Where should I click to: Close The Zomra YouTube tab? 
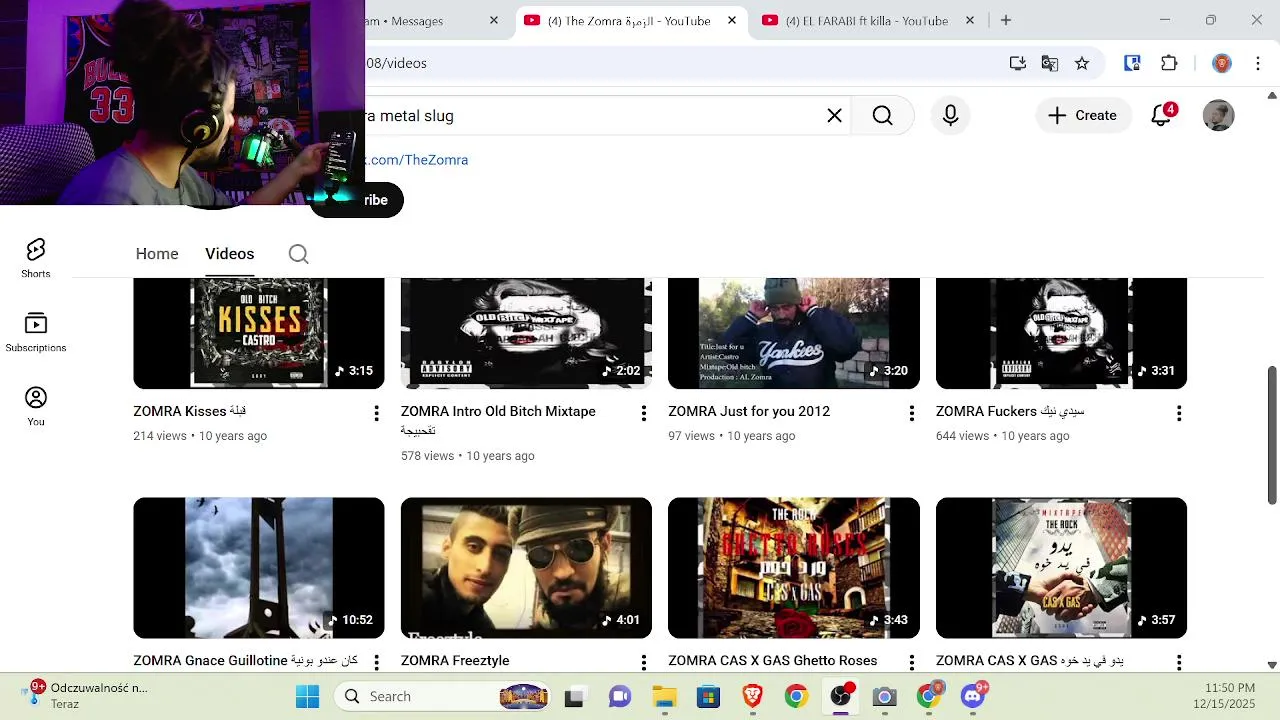732,20
